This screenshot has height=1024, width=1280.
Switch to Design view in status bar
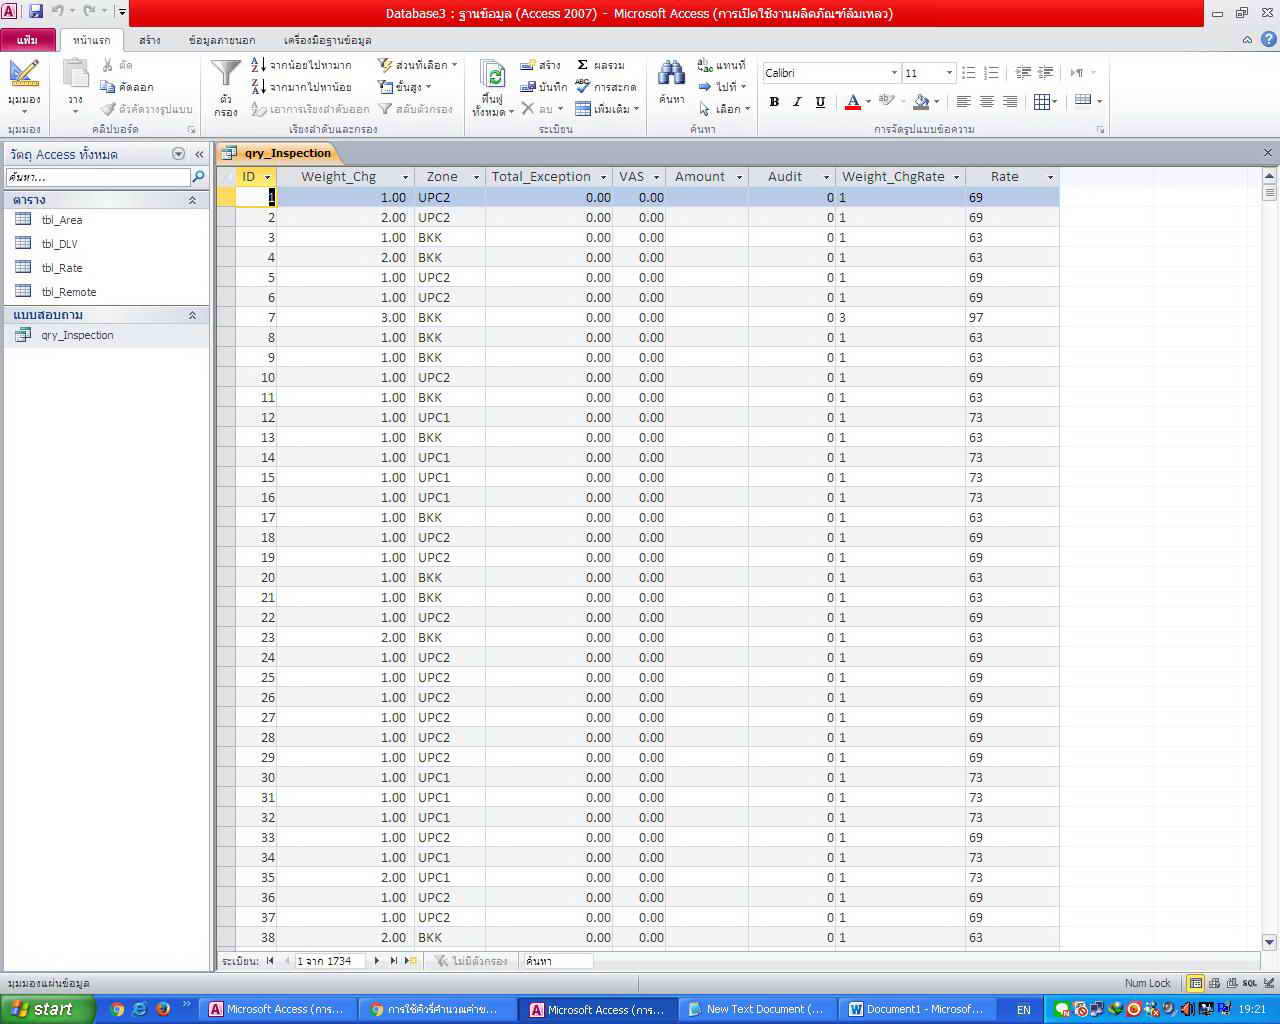tap(1268, 983)
